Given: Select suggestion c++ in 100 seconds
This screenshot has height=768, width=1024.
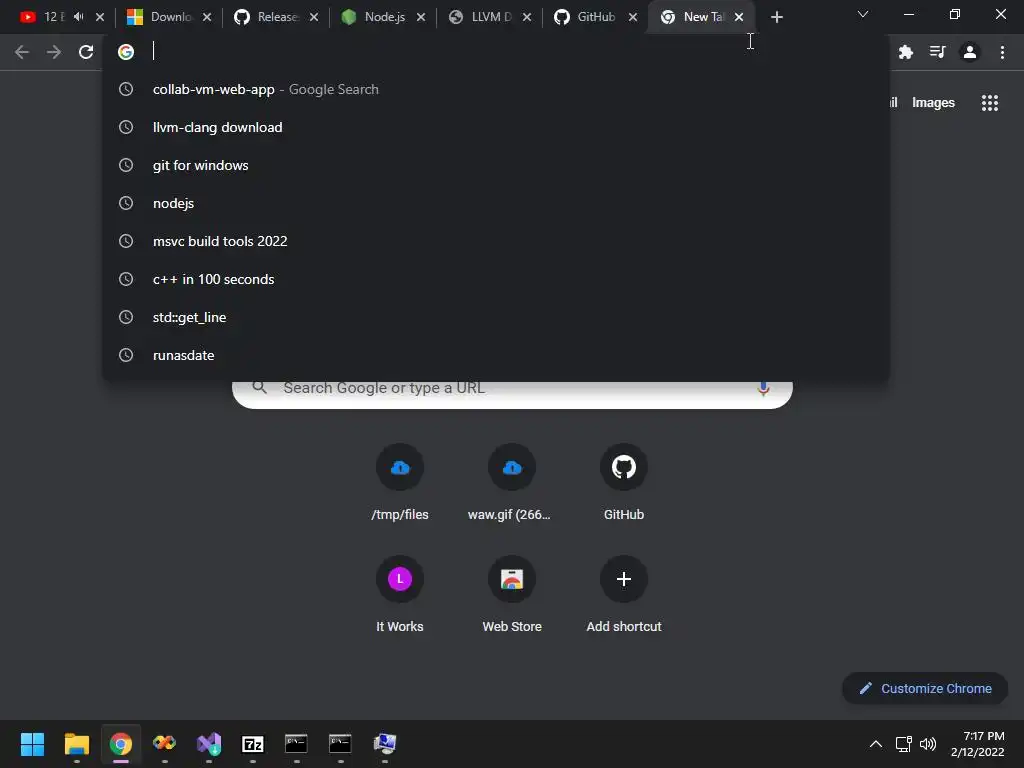Looking at the screenshot, I should click(496, 279).
